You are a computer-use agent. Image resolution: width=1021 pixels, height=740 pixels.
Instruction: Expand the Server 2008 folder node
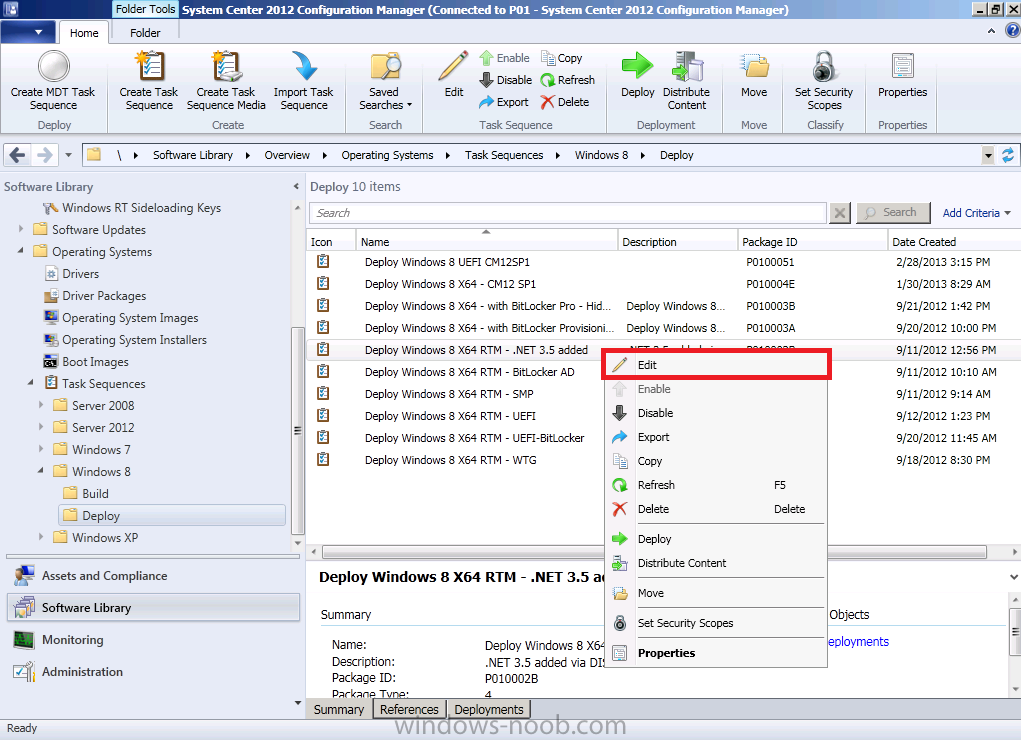pyautogui.click(x=41, y=405)
